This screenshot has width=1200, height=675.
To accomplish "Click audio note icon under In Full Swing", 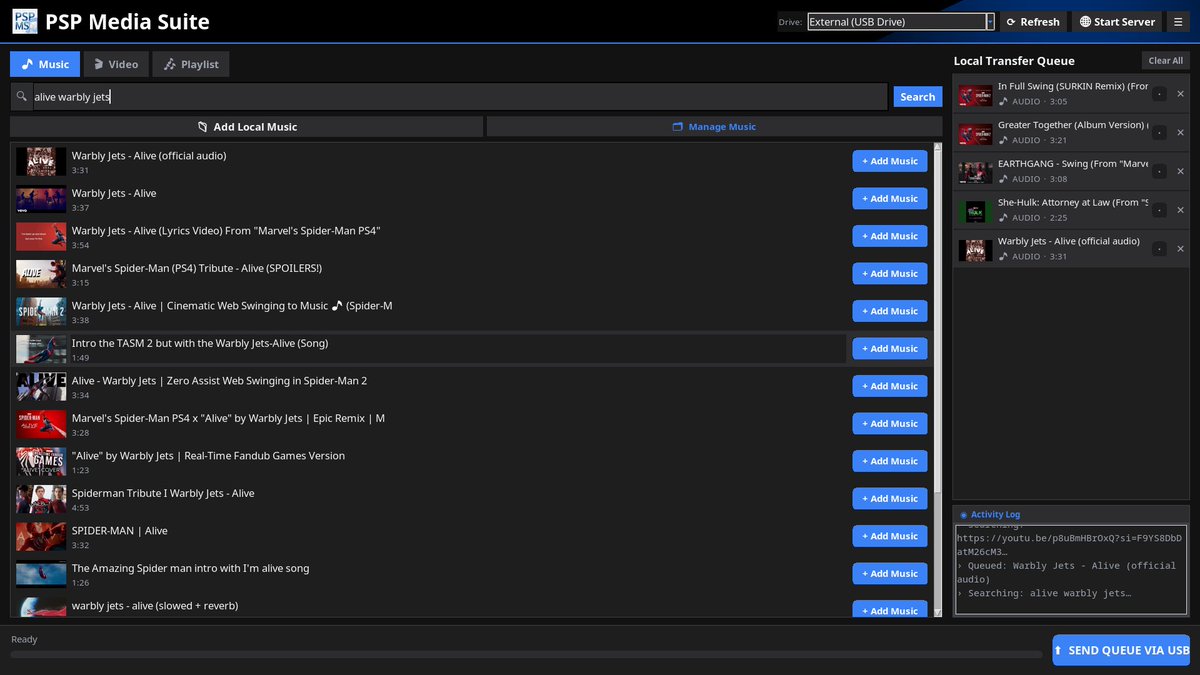I will click(x=1003, y=102).
